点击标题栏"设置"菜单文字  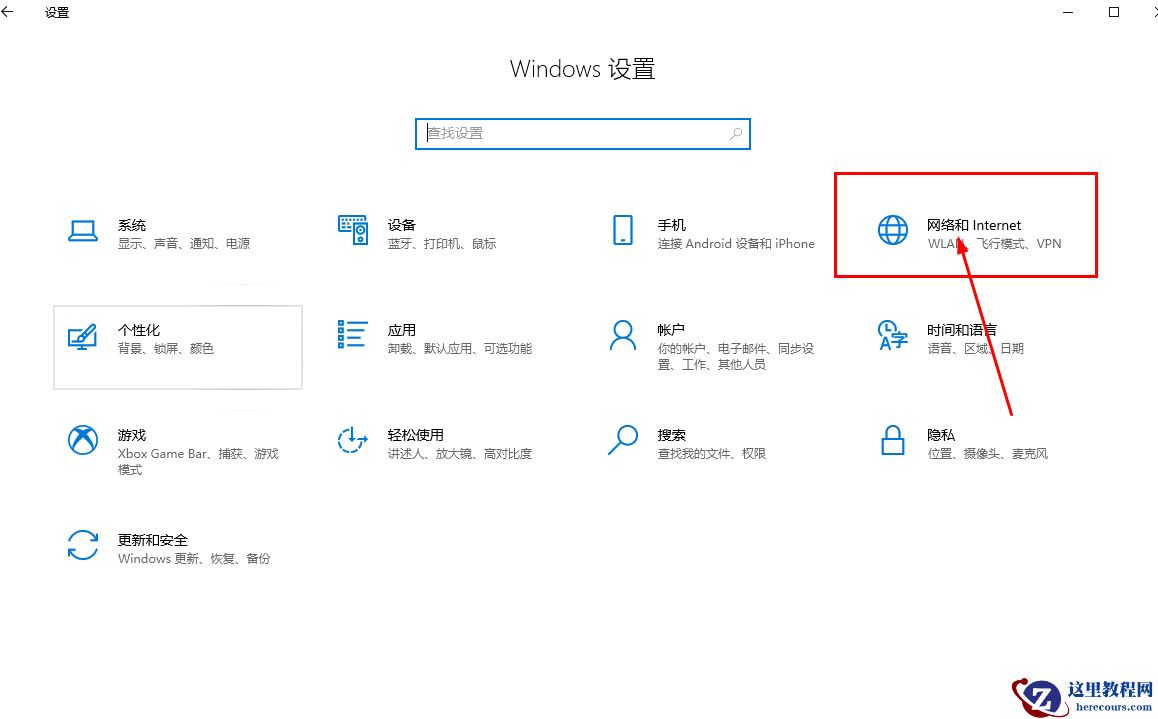click(56, 12)
